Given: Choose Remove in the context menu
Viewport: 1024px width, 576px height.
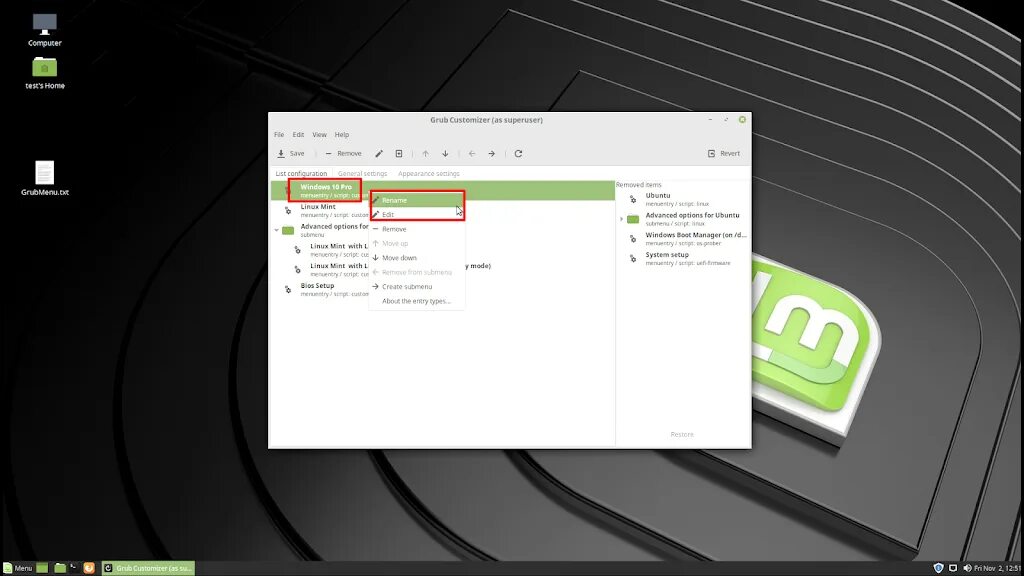Looking at the screenshot, I should tap(417, 229).
